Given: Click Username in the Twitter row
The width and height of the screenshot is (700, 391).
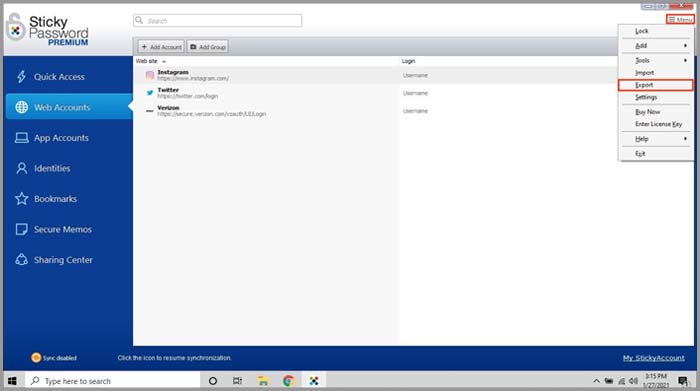Looking at the screenshot, I should click(x=415, y=93).
